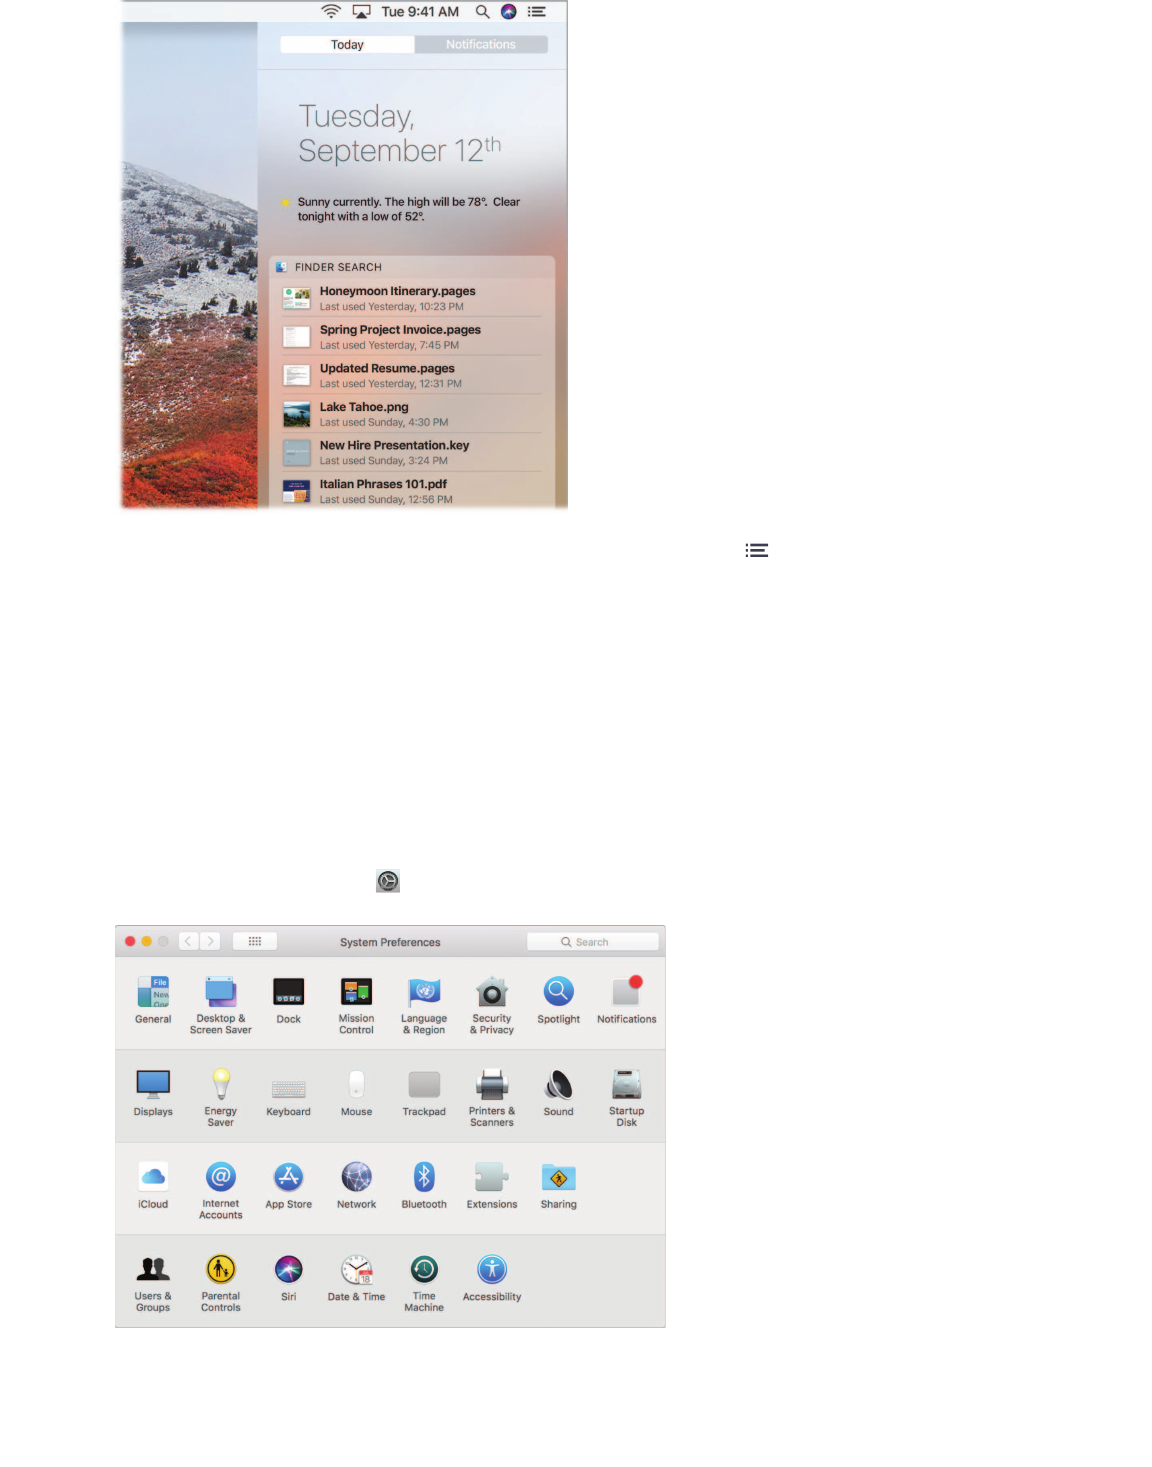Open New Hire Presentation.key result

[x=412, y=452]
